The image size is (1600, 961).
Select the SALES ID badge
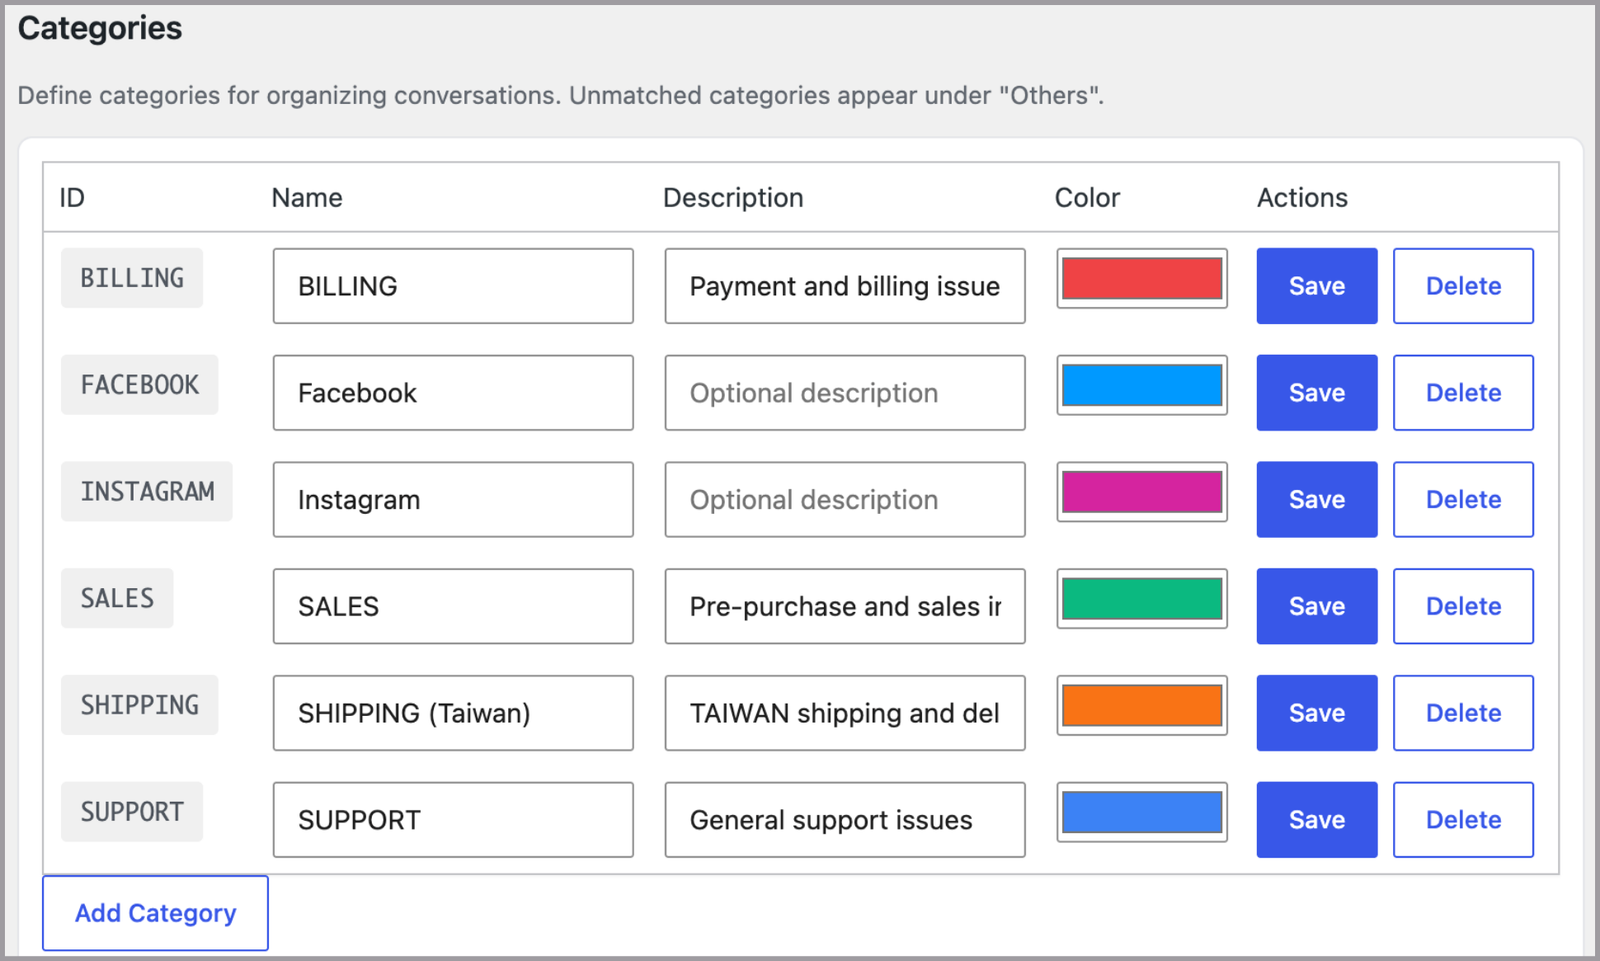(117, 598)
